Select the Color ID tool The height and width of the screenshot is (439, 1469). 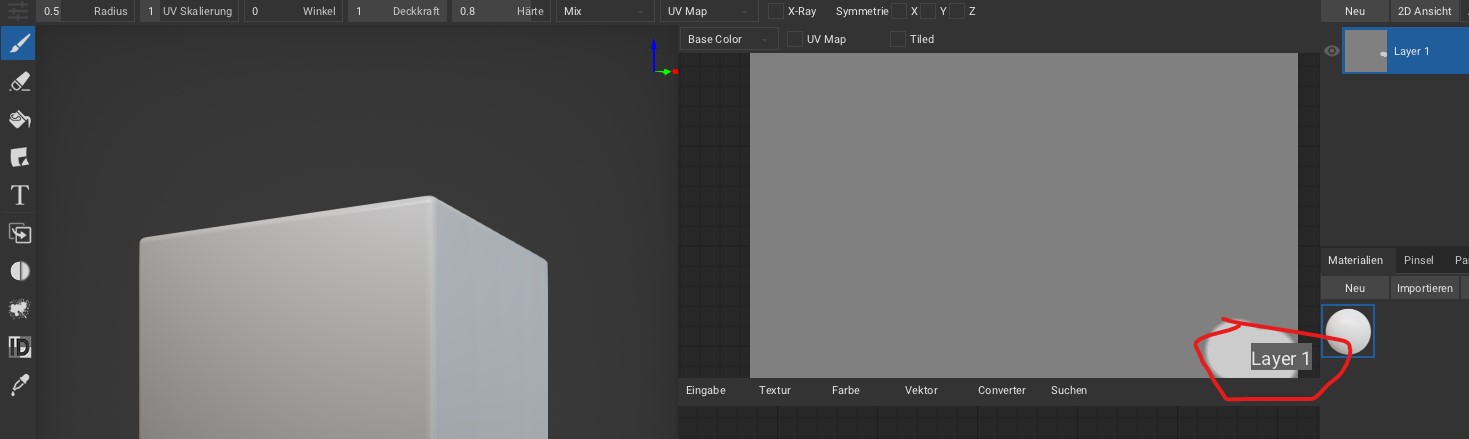[18, 347]
